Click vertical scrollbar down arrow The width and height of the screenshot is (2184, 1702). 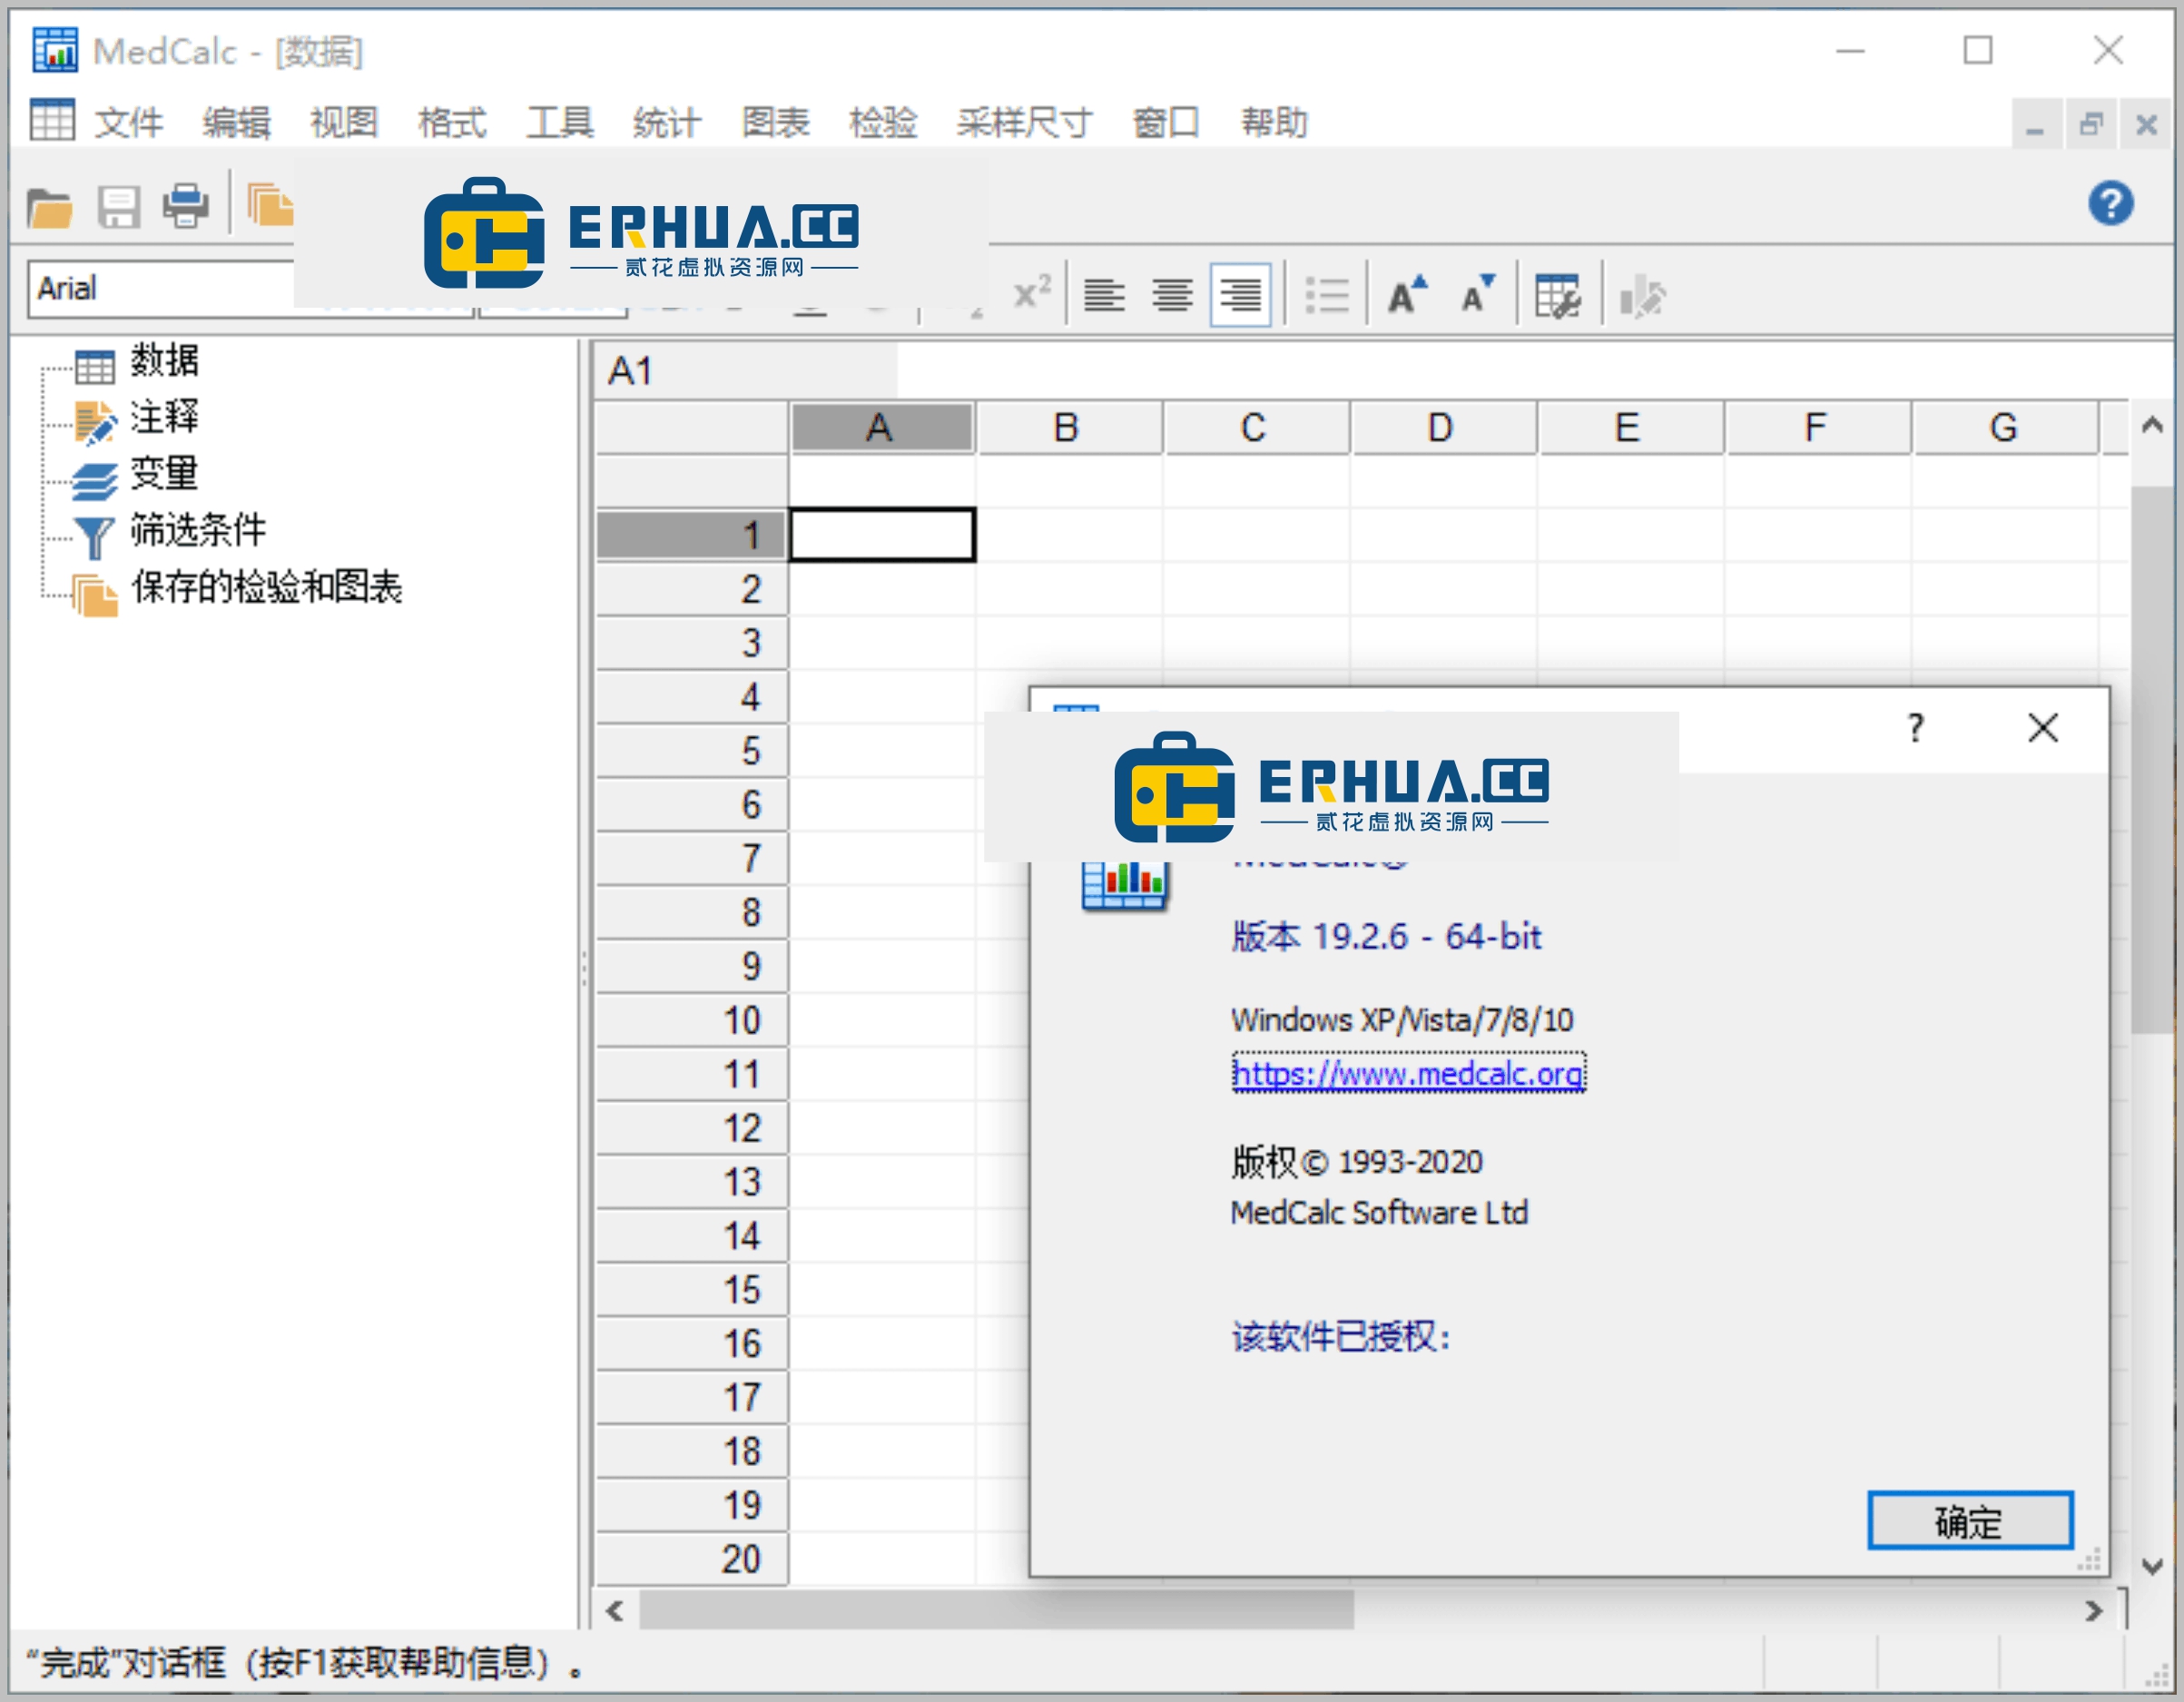tap(2151, 1567)
